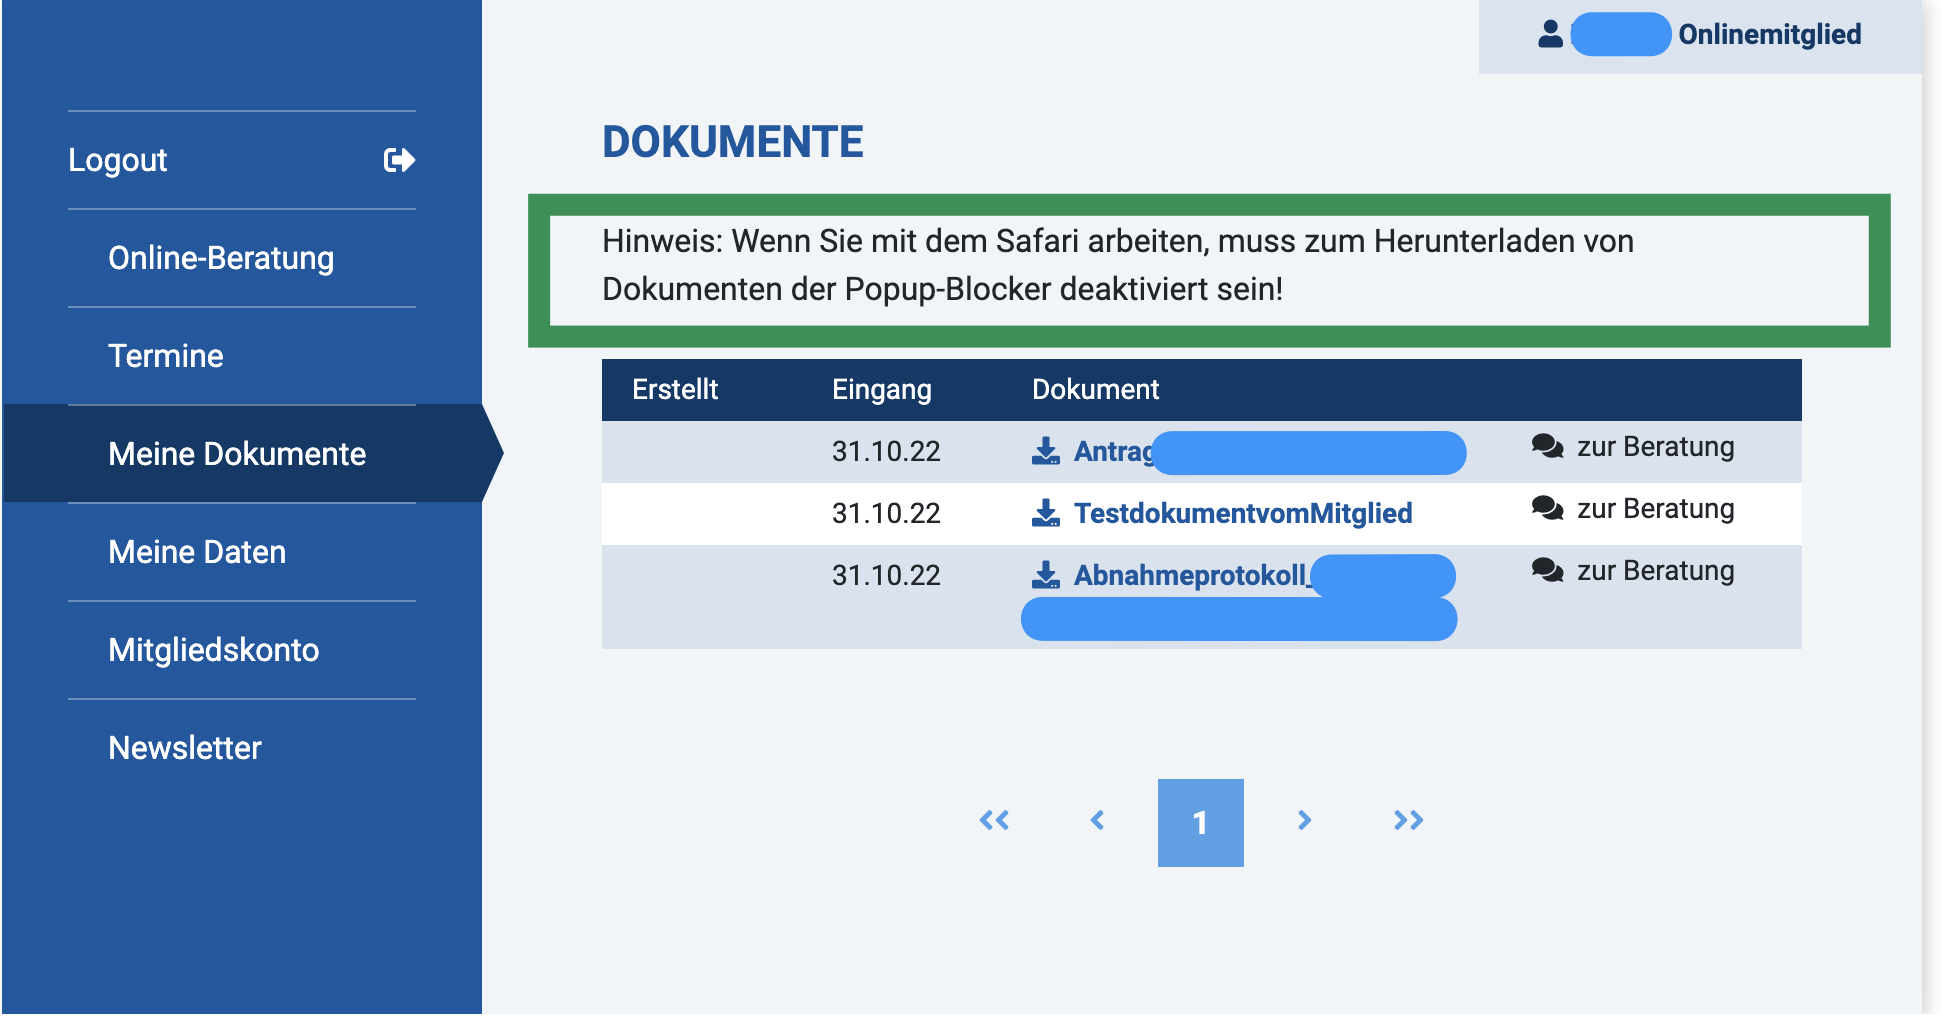Navigate to Meine Daten
Viewport: 1942px width, 1034px height.
click(197, 552)
